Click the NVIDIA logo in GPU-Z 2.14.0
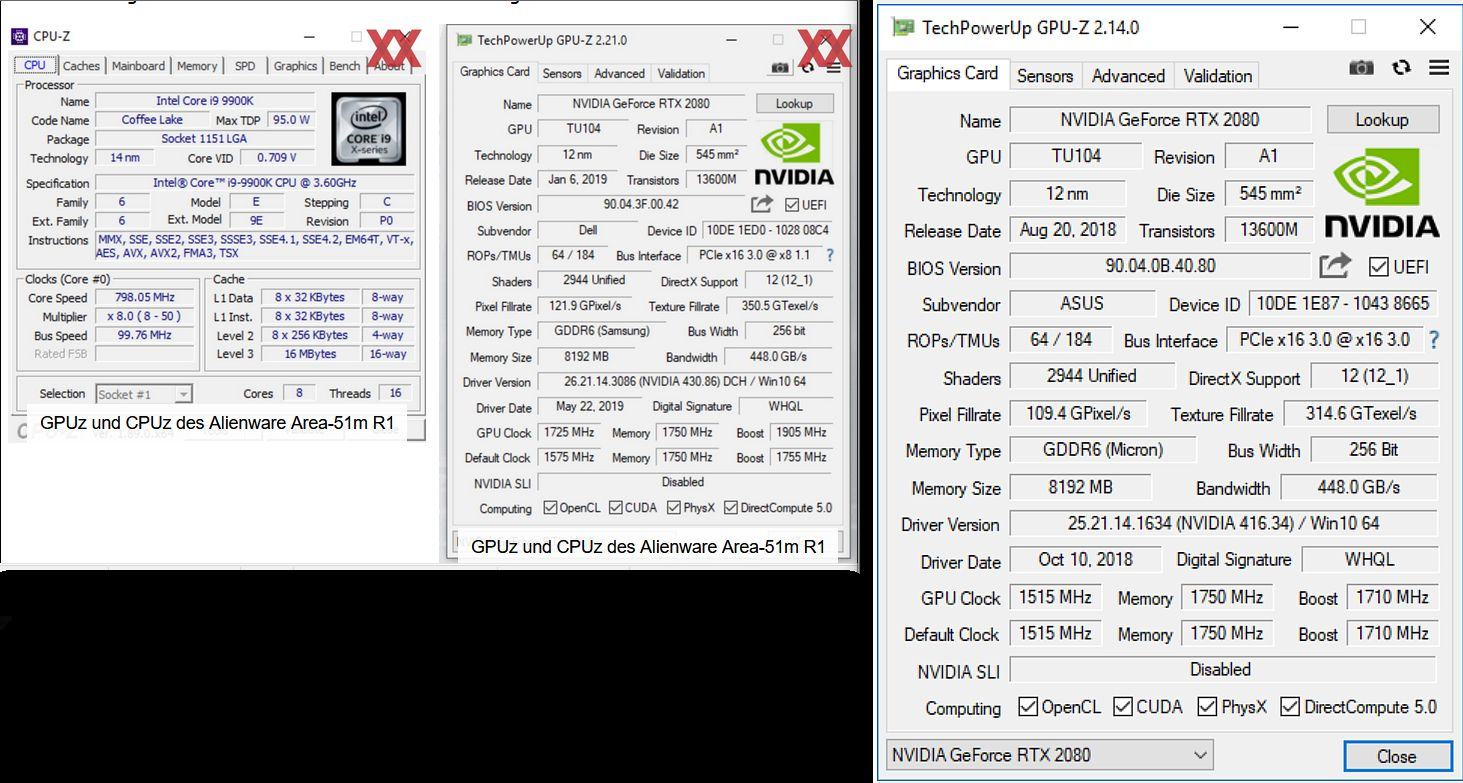Viewport: 1463px width, 783px height. point(1382,192)
